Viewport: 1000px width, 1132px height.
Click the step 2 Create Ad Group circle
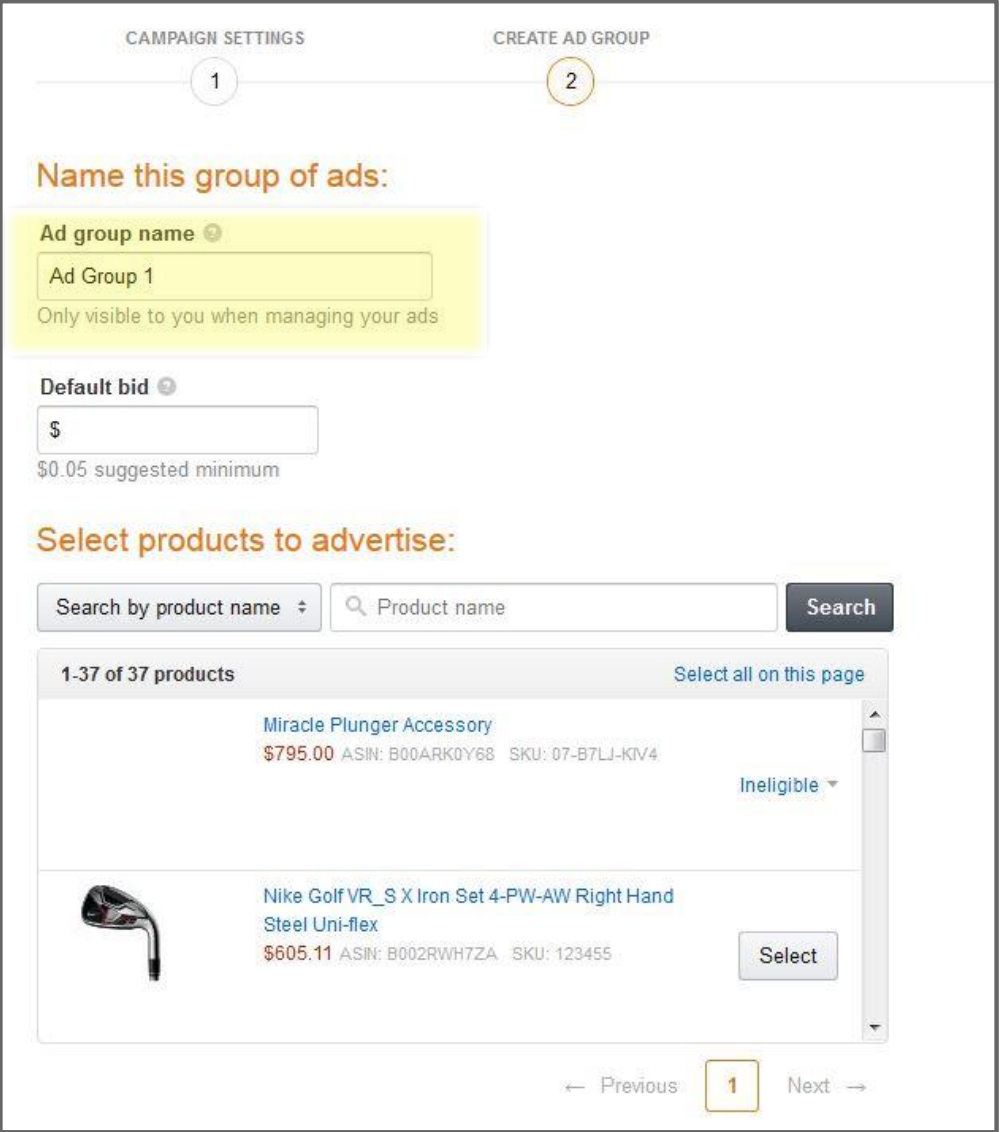570,81
